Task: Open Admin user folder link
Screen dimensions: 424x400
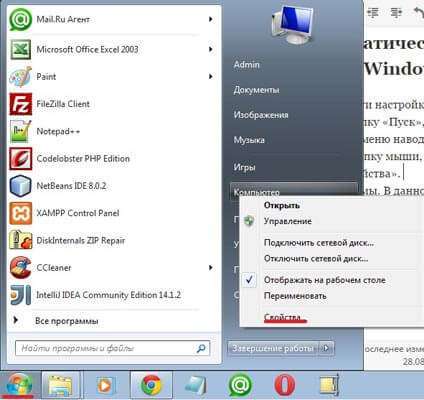Action: 247,65
